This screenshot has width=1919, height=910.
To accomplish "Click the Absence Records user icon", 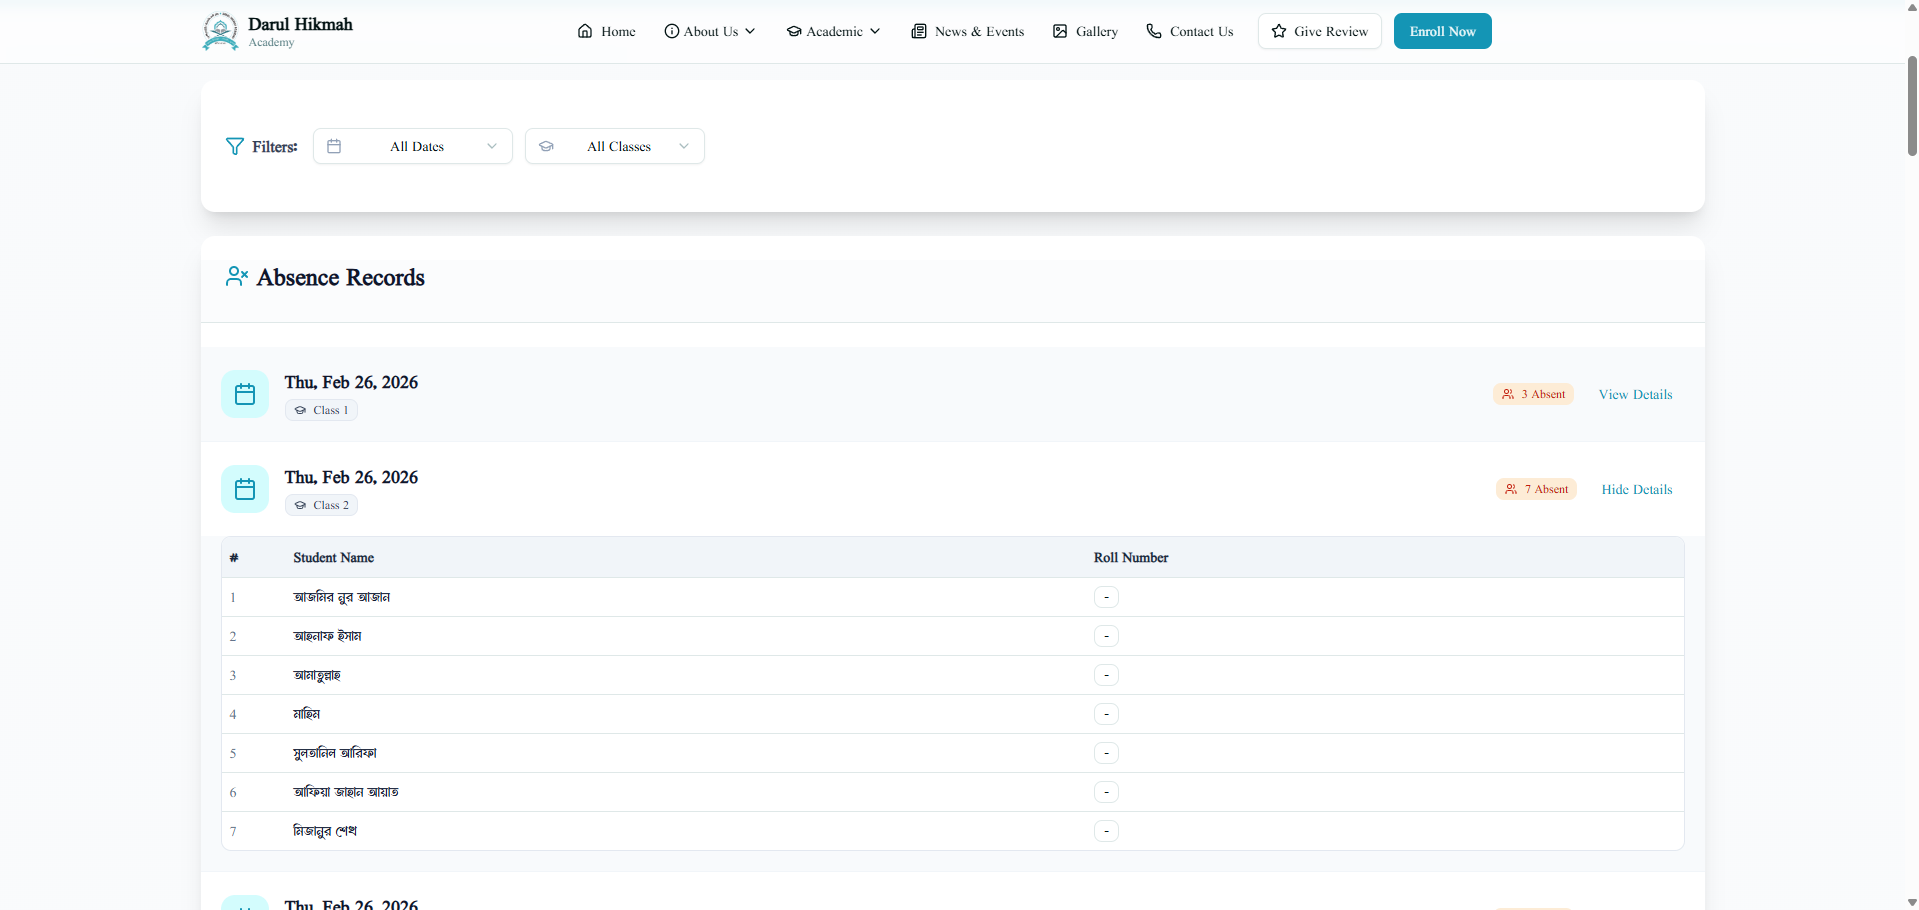I will (x=237, y=277).
